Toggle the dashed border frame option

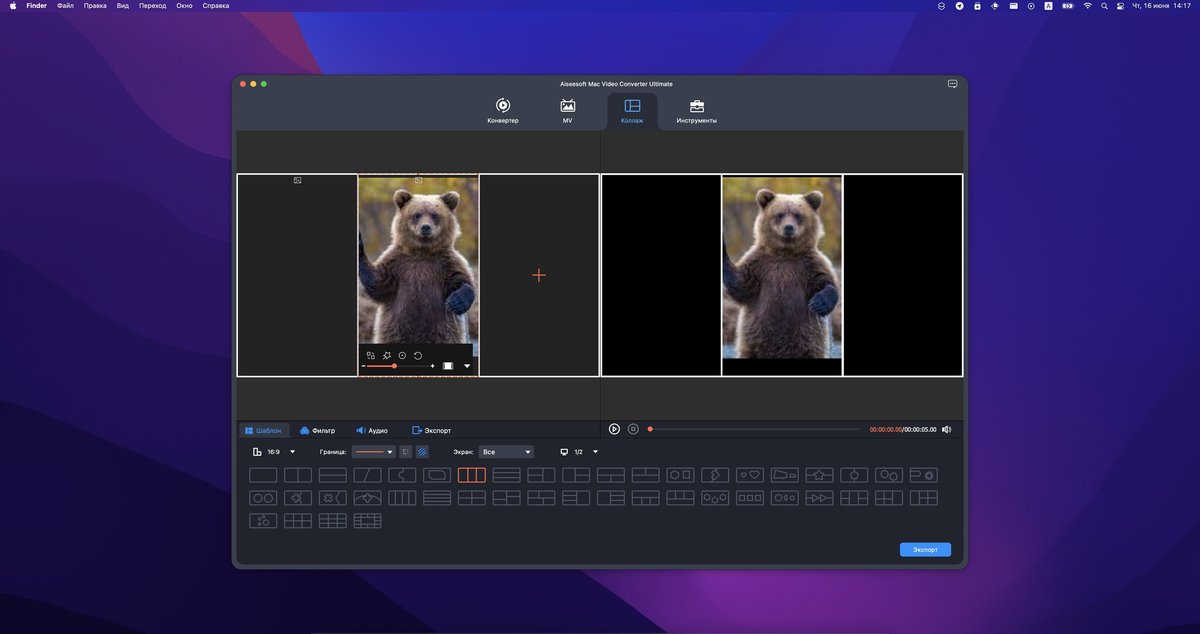click(405, 451)
